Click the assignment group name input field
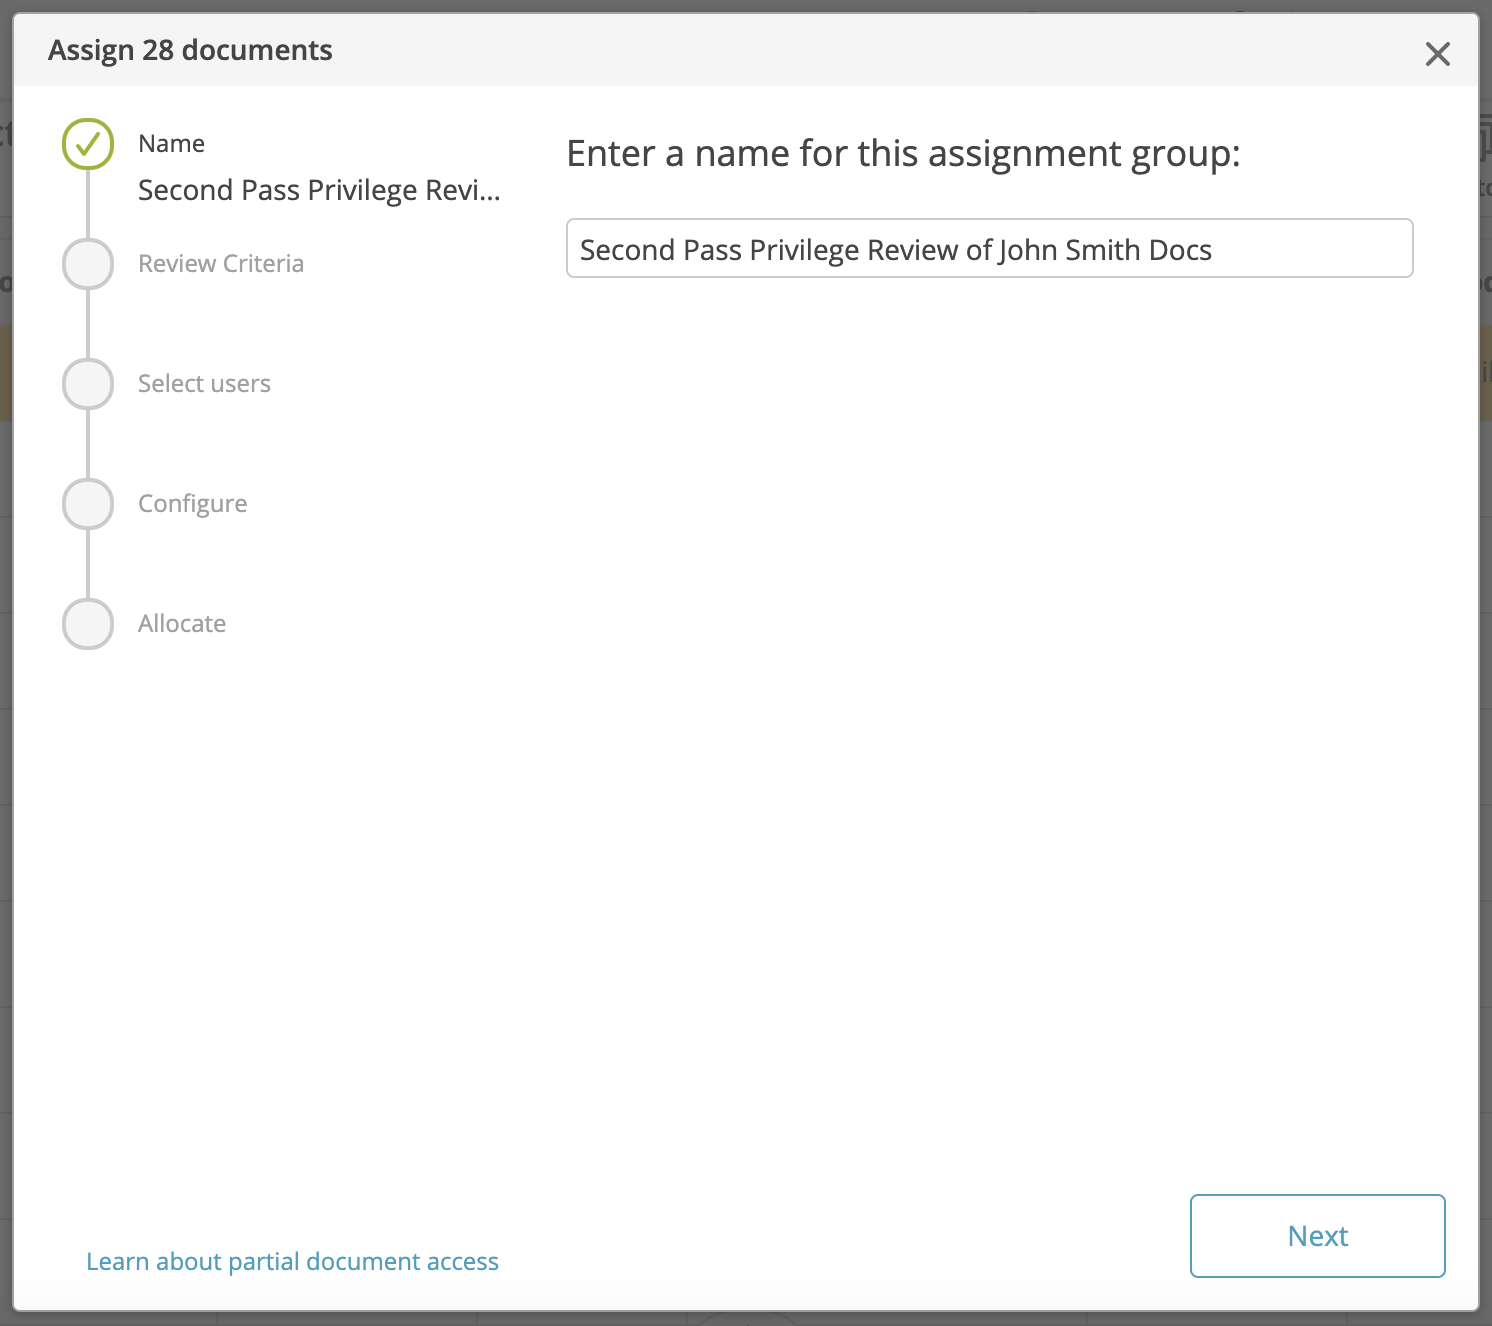Screen dimensions: 1492x1326 tap(989, 249)
